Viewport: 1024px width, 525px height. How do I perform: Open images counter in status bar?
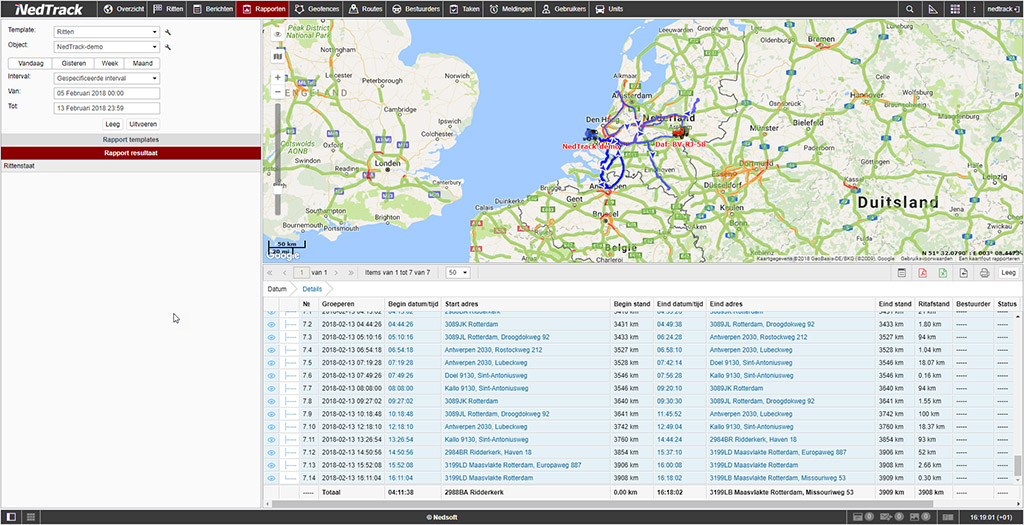tap(920, 517)
